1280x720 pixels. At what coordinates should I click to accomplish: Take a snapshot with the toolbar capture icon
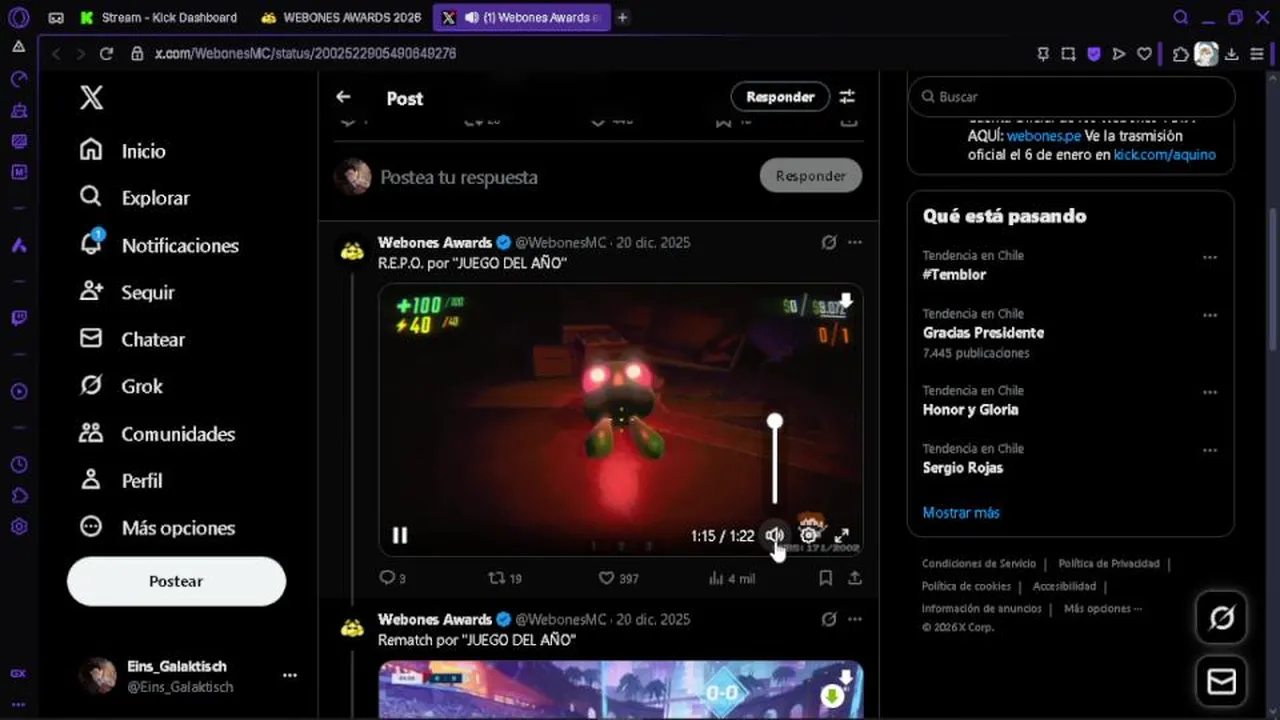coord(1068,54)
